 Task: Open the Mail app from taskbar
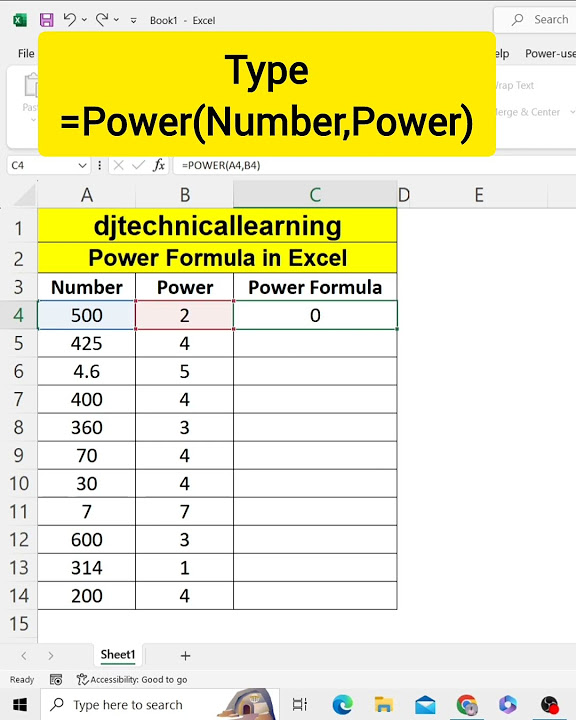tap(425, 704)
